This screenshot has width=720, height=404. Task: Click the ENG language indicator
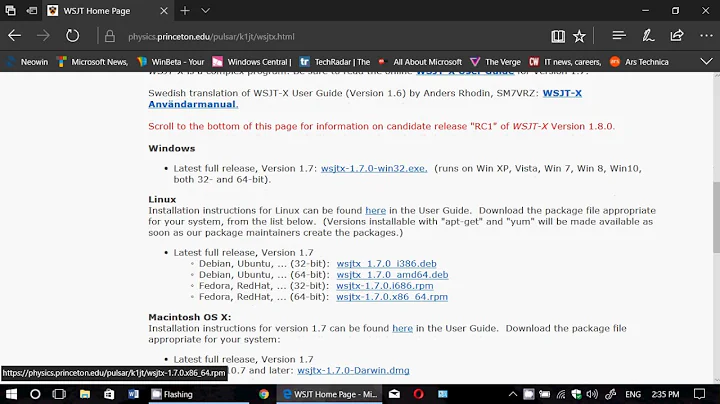pyautogui.click(x=633, y=394)
